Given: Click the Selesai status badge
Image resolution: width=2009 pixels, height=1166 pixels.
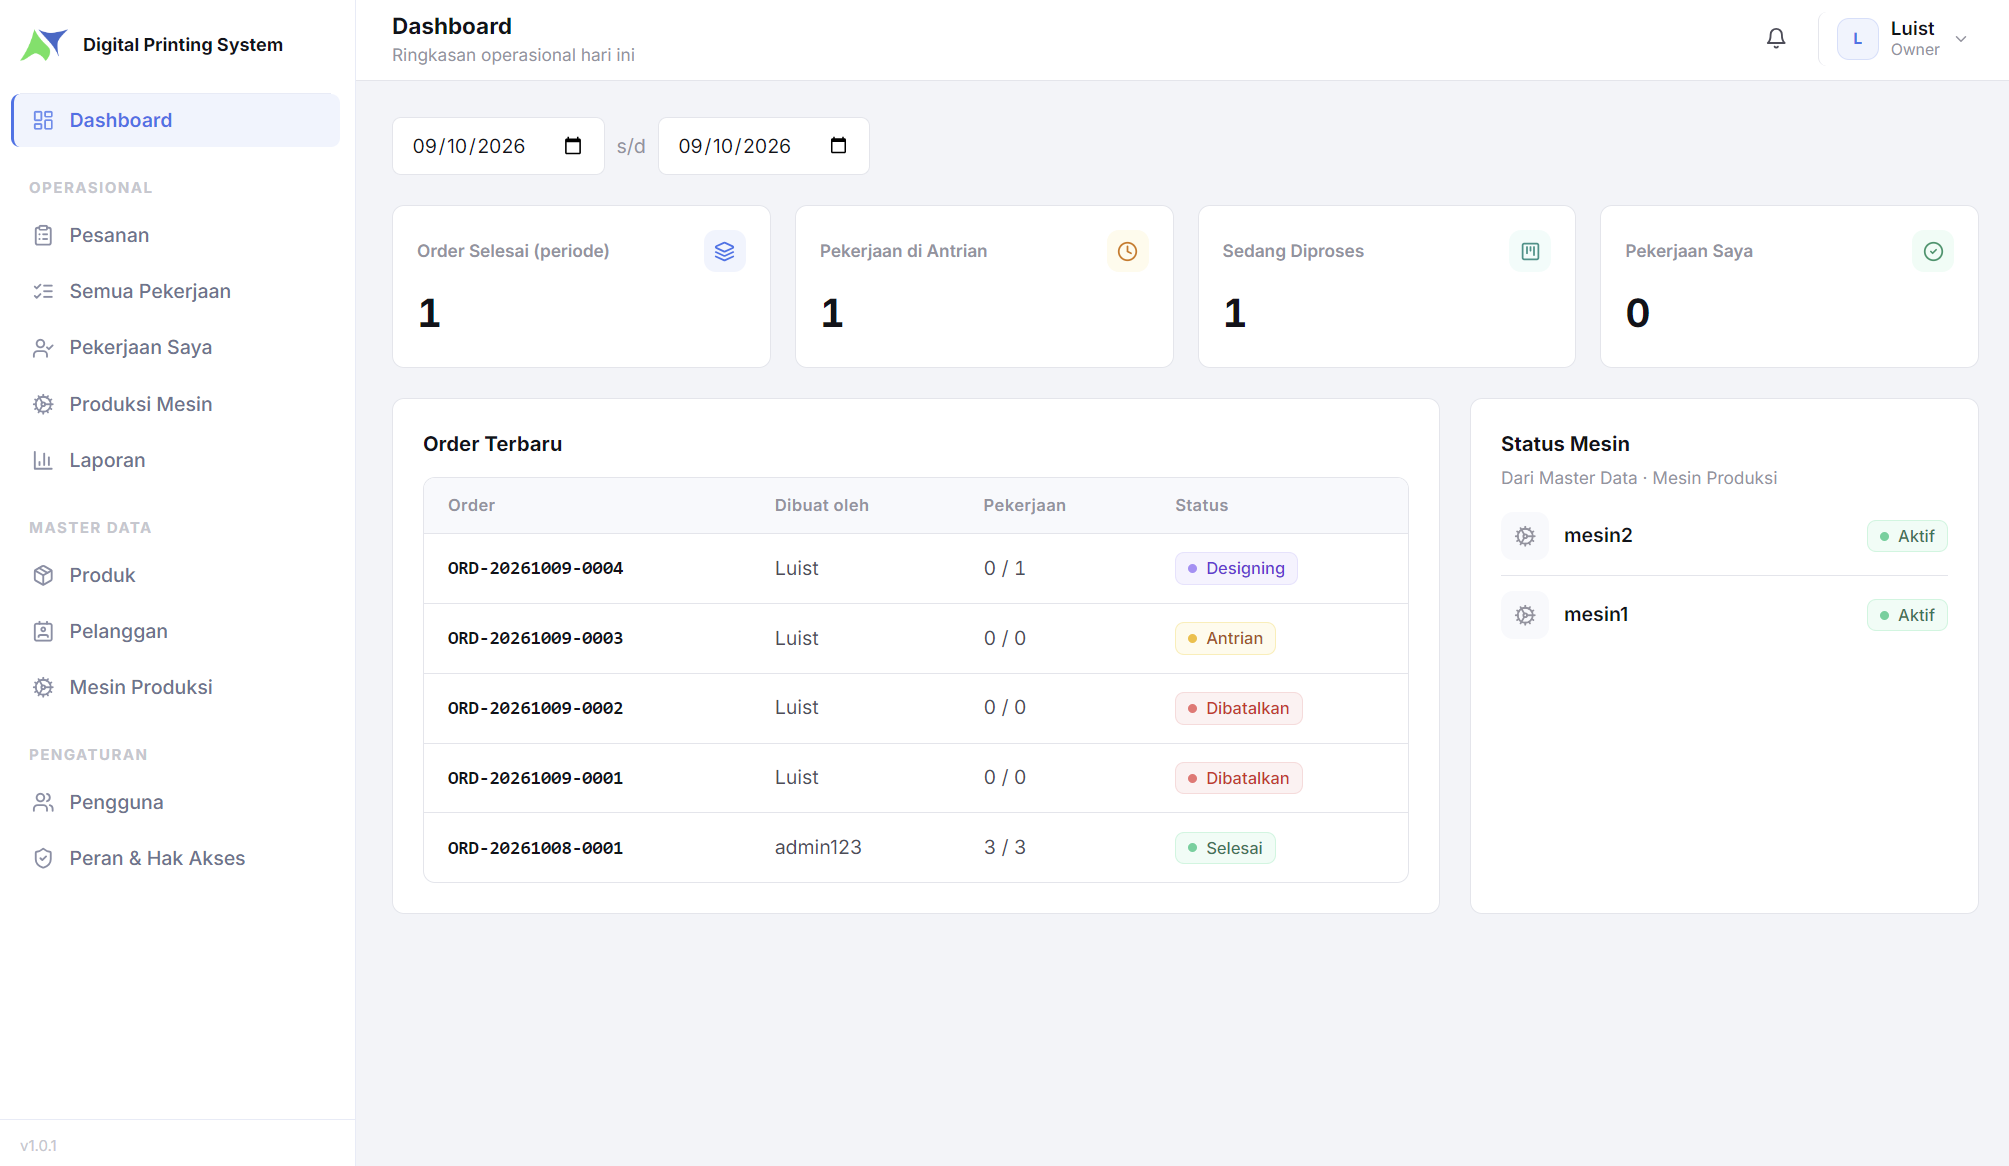Looking at the screenshot, I should (1225, 848).
